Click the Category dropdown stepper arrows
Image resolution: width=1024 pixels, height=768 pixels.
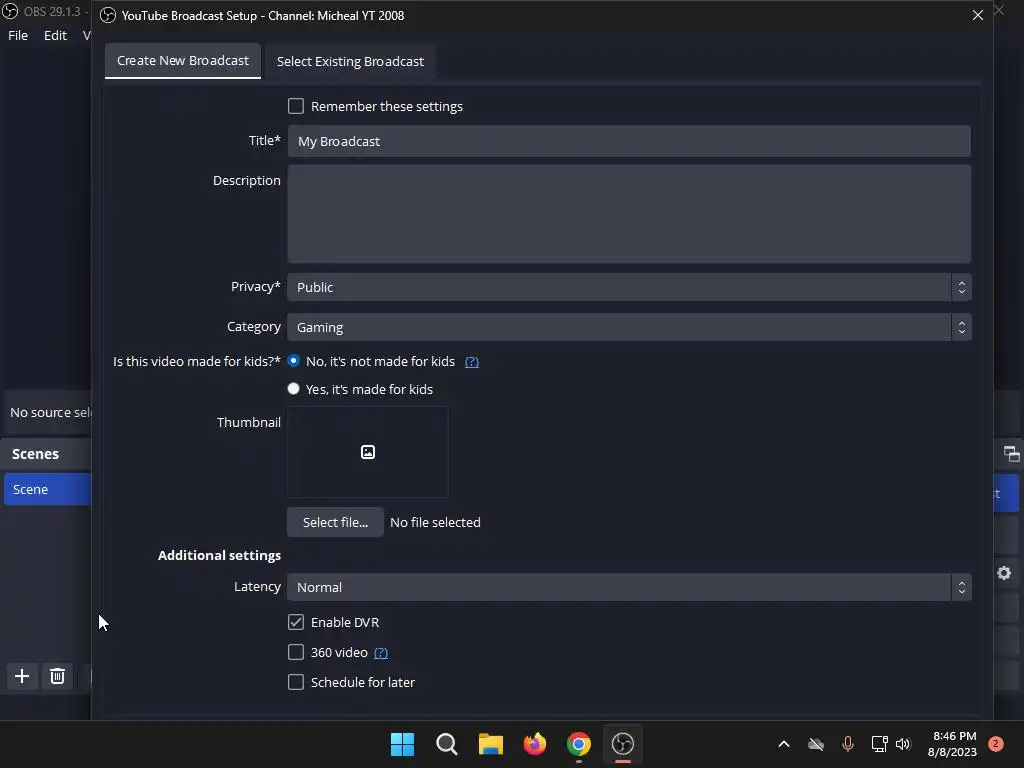click(x=961, y=327)
